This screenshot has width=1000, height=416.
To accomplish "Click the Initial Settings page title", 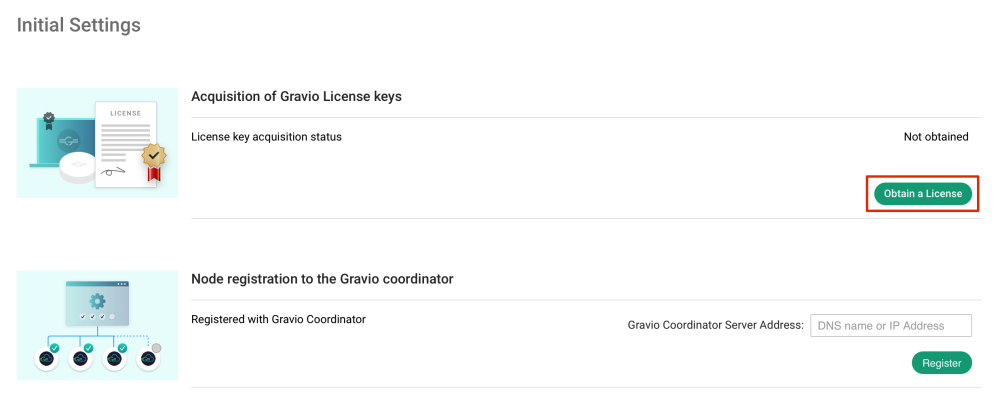I will pyautogui.click(x=78, y=25).
